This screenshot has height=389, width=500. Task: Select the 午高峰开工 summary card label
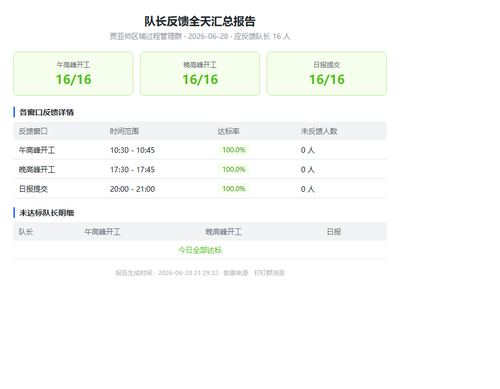point(73,65)
